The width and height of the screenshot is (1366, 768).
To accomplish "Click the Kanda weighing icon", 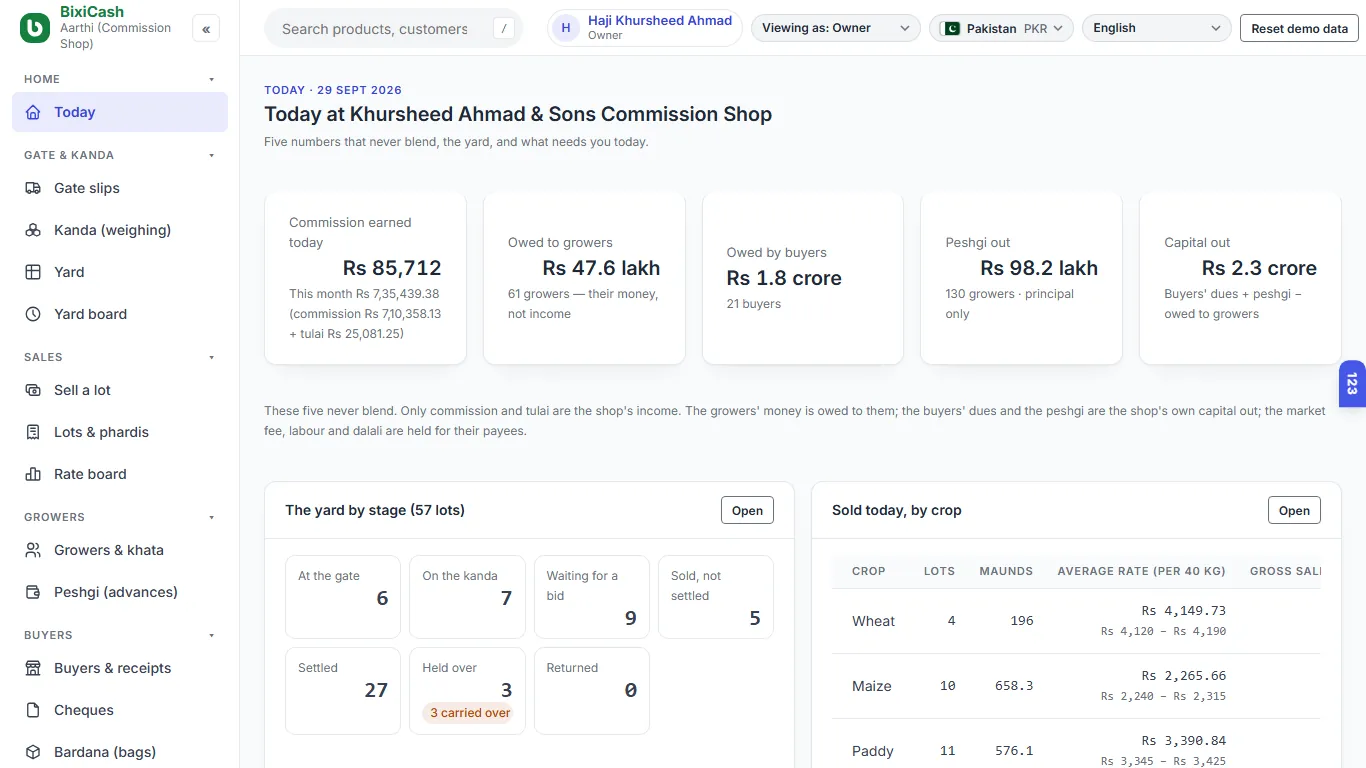I will tap(34, 230).
